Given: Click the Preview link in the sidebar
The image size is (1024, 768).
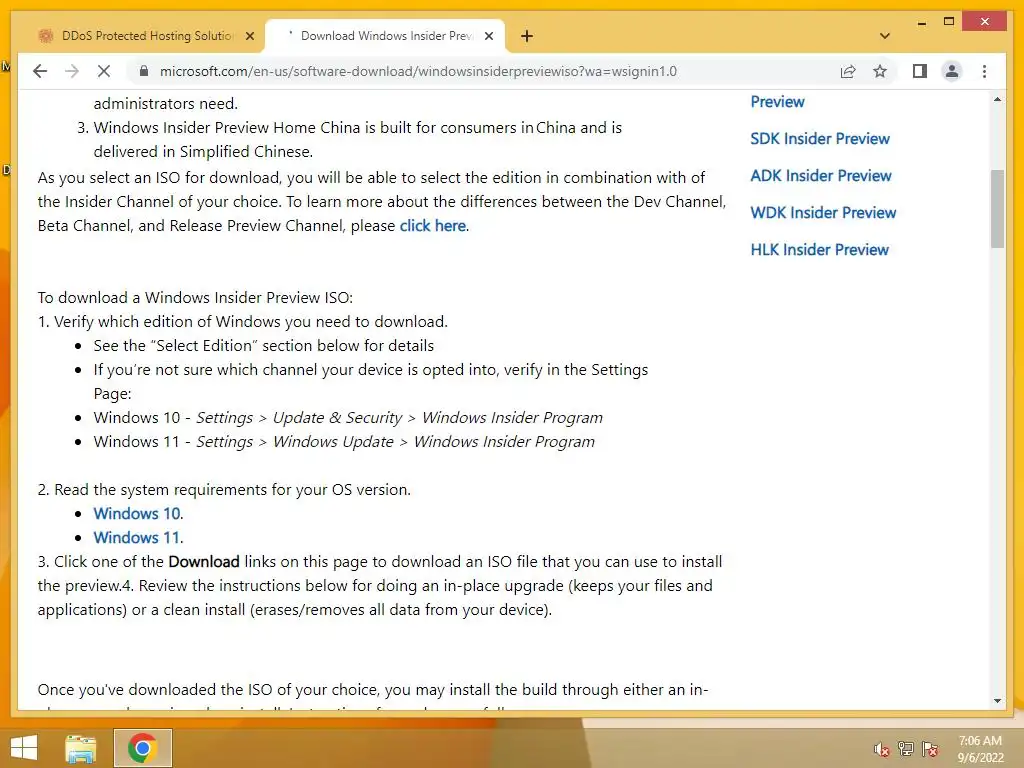Looking at the screenshot, I should click(777, 102).
